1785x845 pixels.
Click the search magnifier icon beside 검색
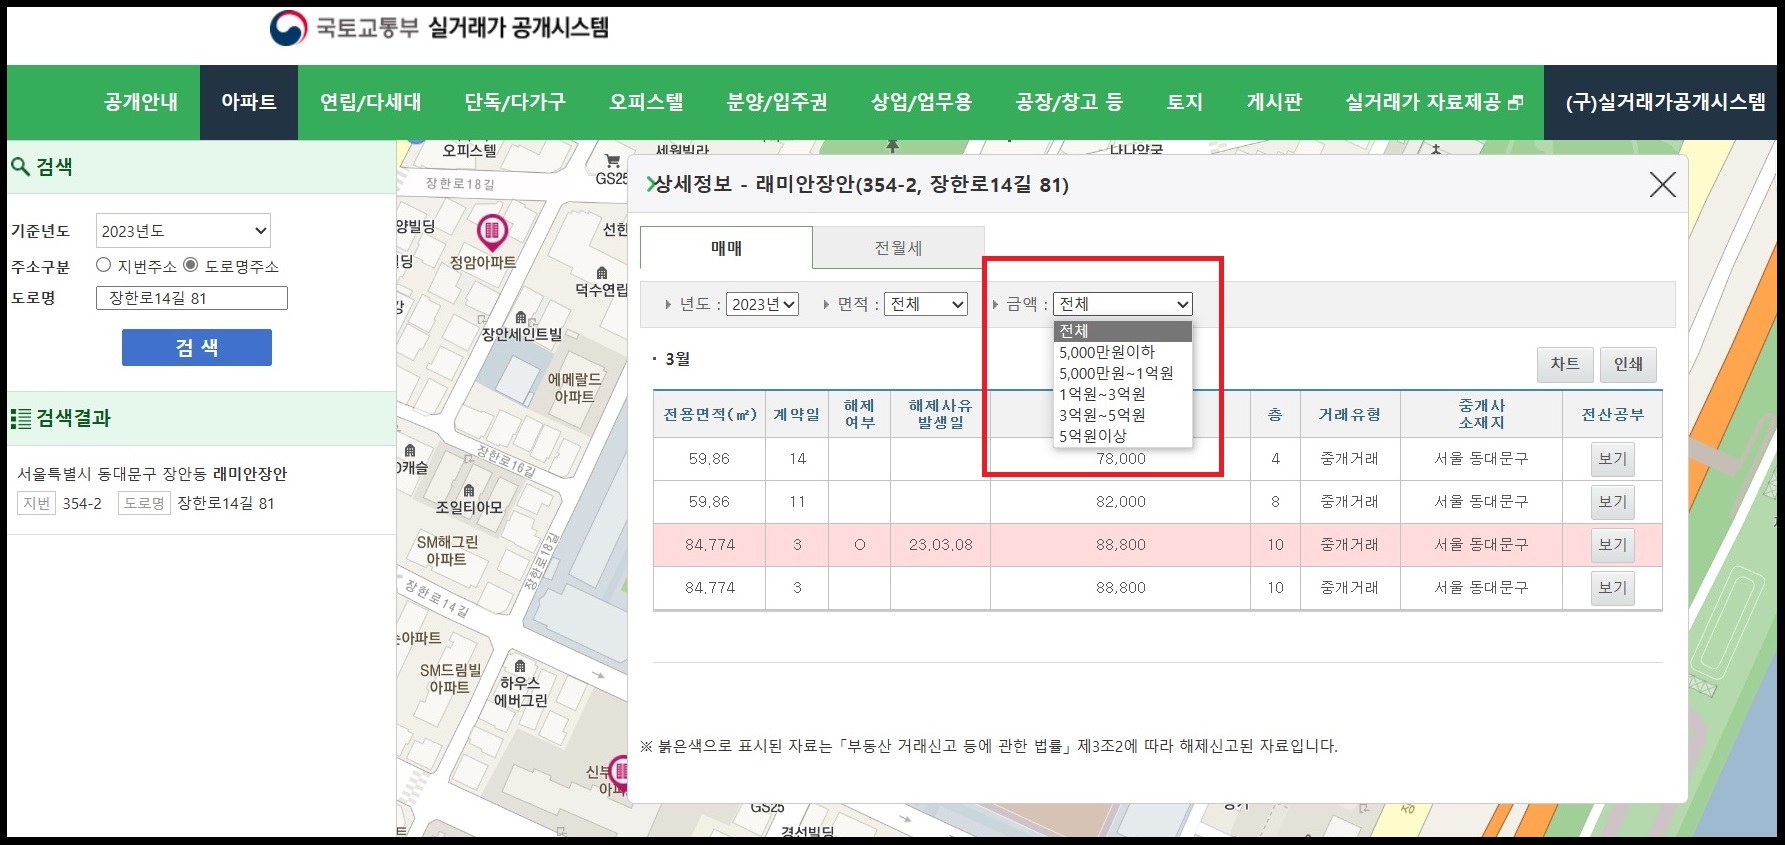click(x=20, y=166)
